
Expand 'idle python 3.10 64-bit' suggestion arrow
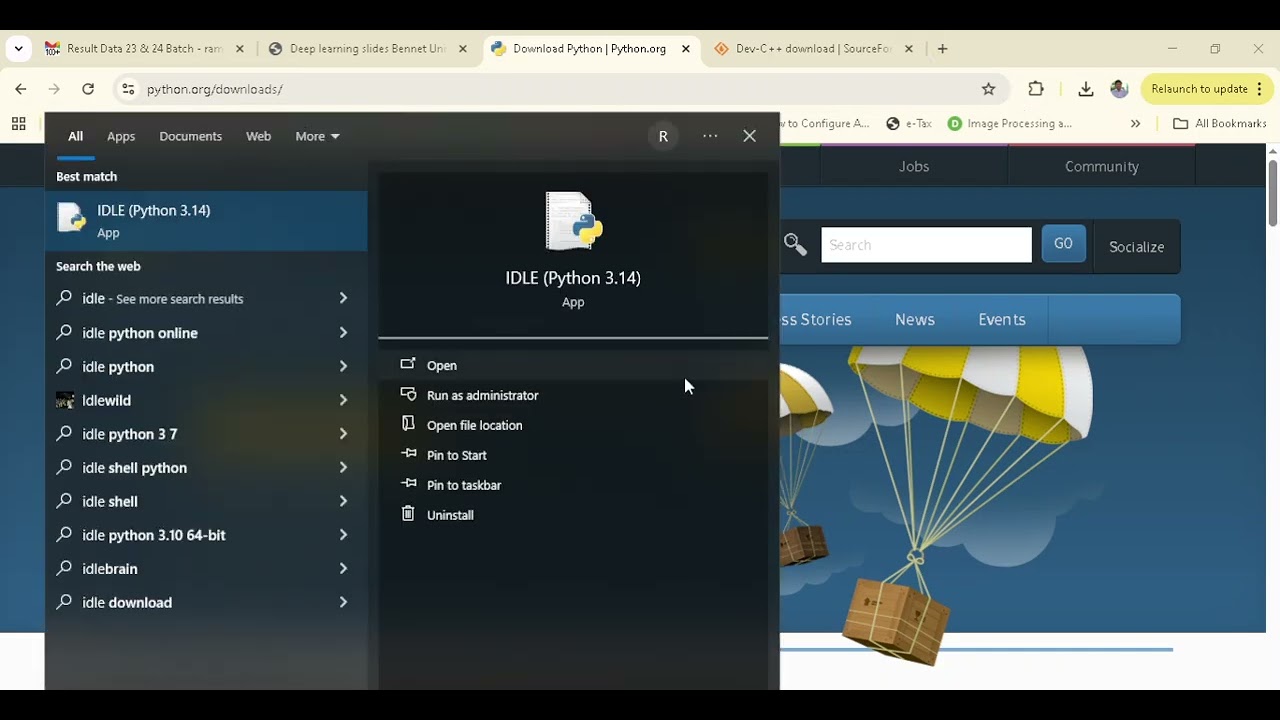pyautogui.click(x=343, y=535)
